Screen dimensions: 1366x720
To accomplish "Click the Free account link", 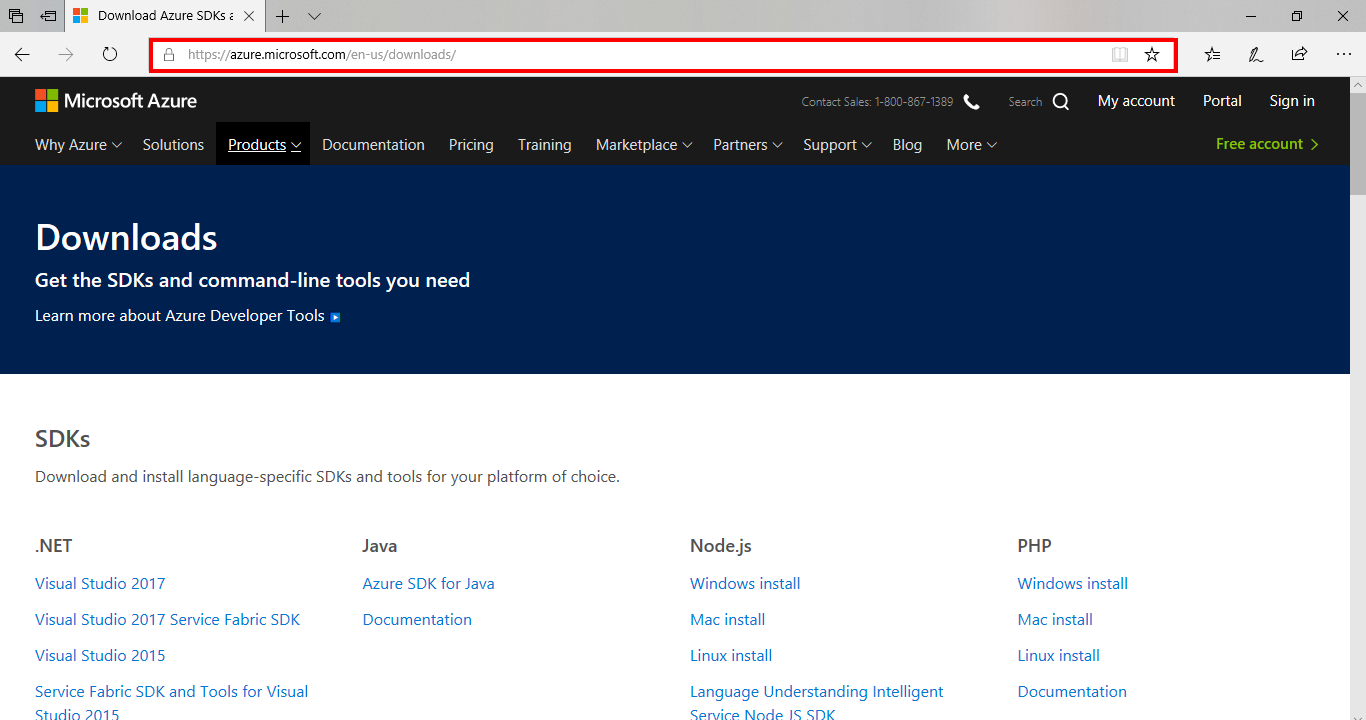I will click(1259, 144).
